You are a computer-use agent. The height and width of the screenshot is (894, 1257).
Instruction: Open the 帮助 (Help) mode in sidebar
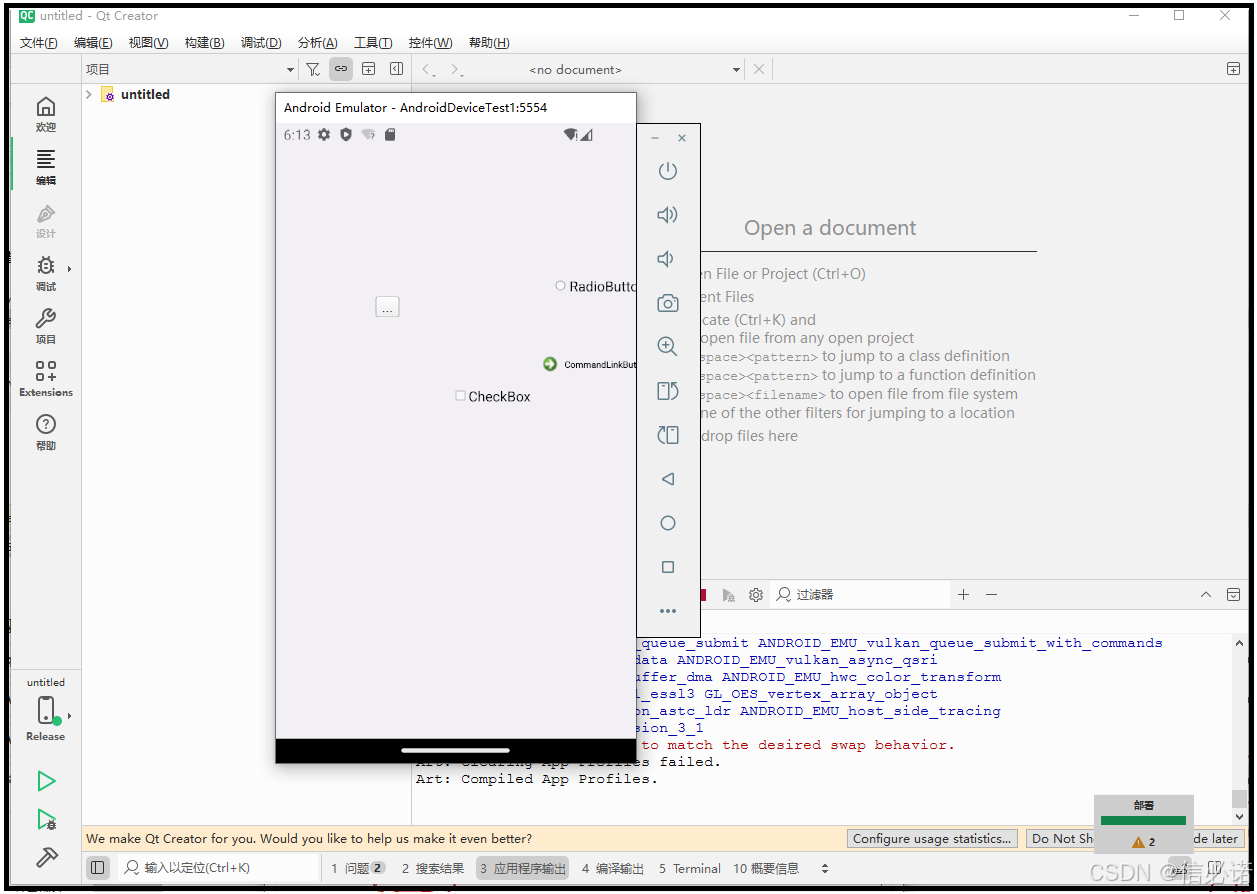click(46, 432)
